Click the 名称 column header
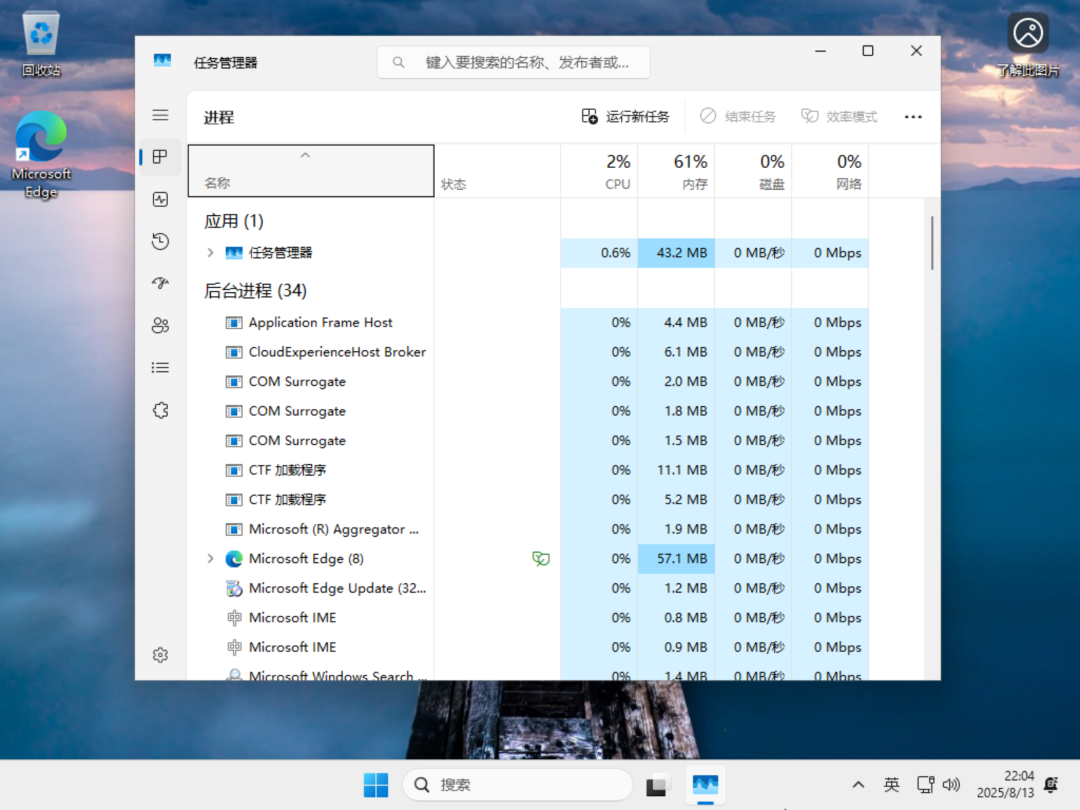Screen dimensions: 1080x810 (310, 171)
